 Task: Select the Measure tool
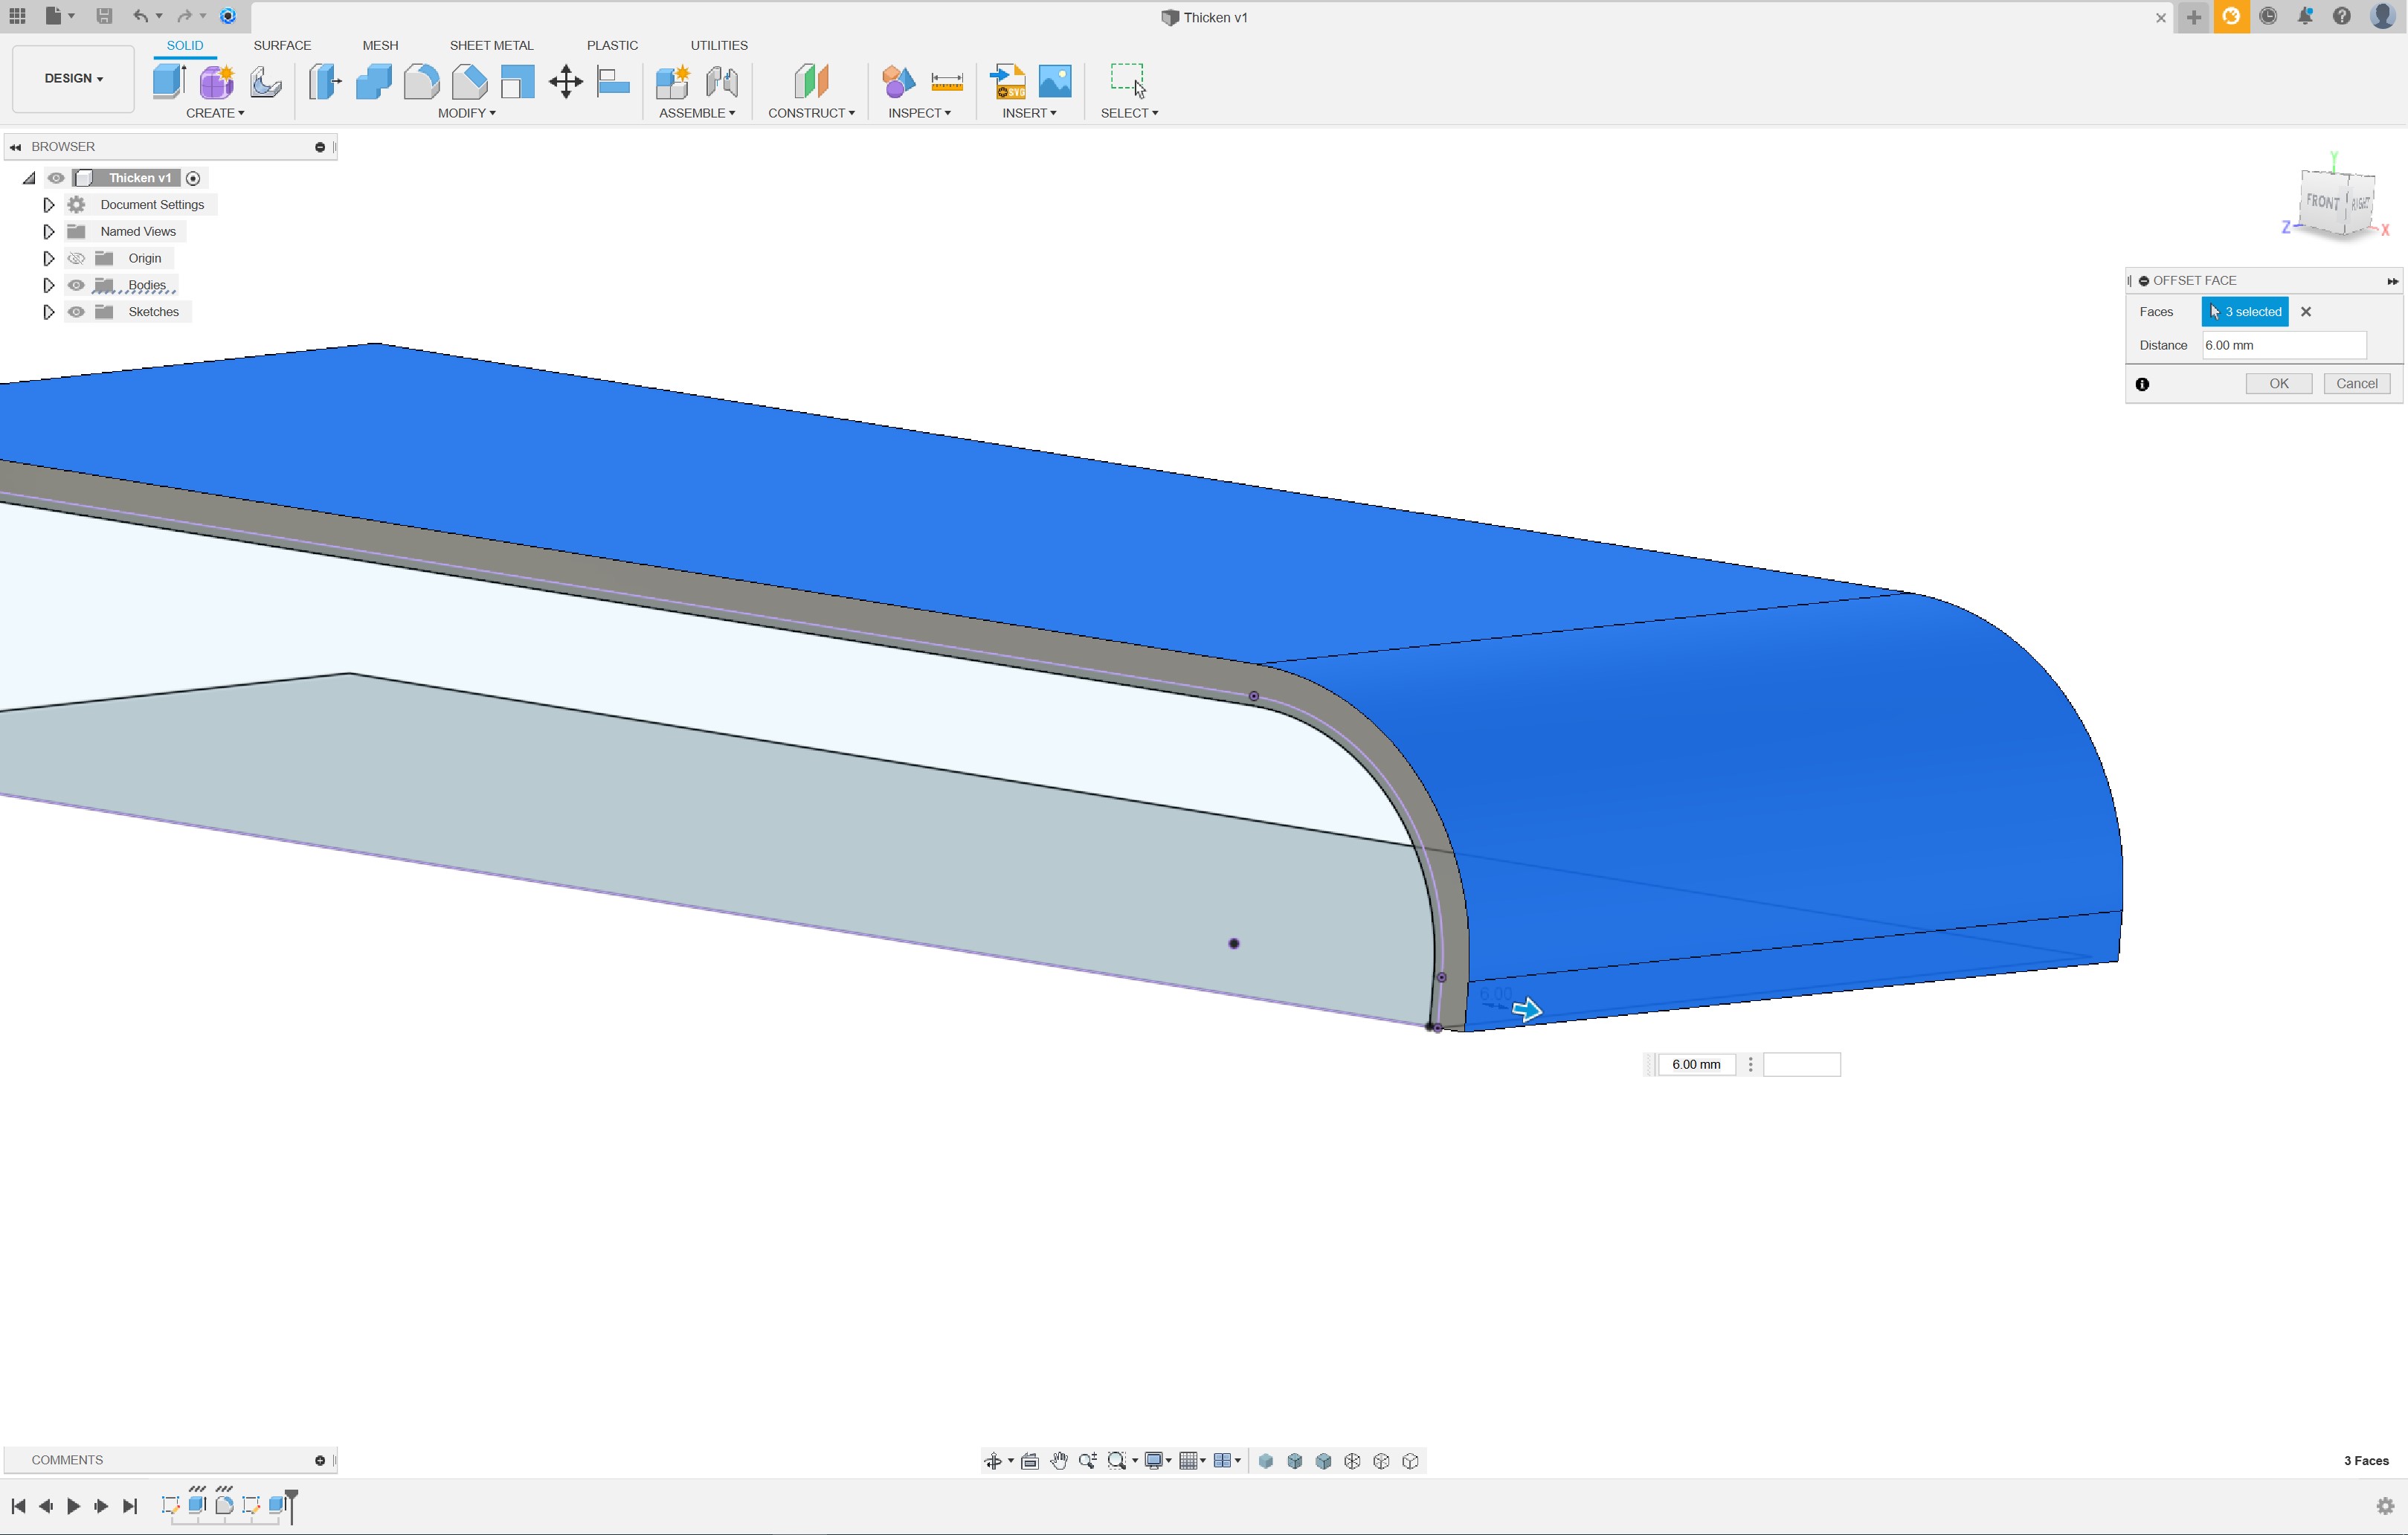tap(946, 81)
